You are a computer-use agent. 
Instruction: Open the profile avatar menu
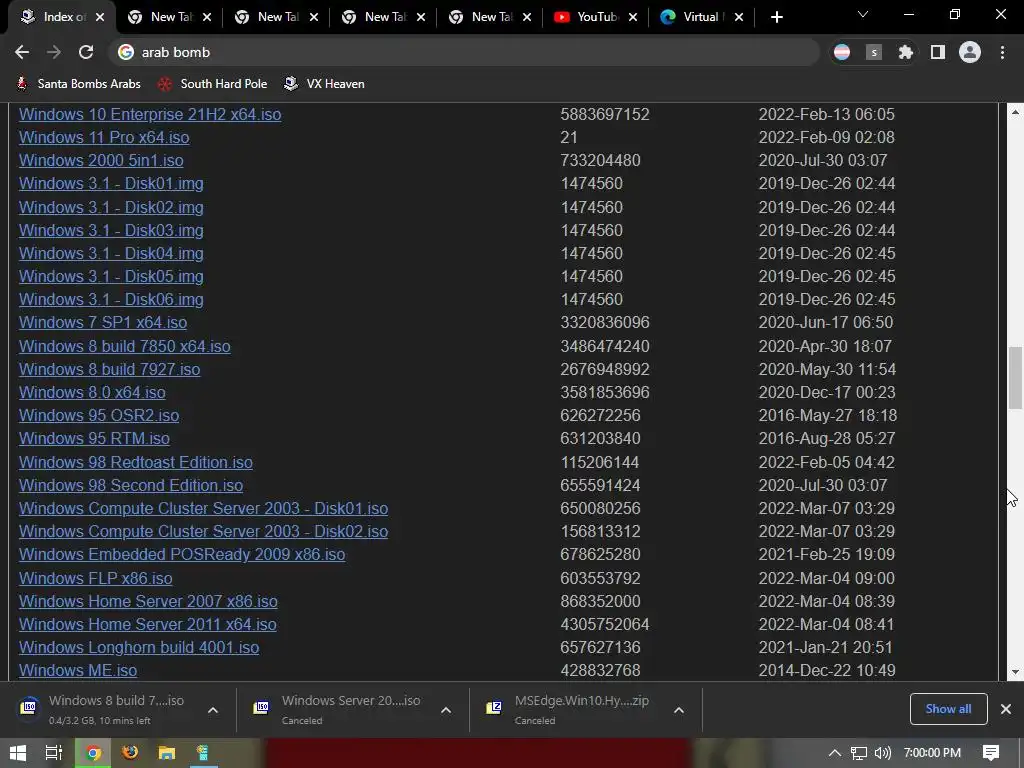point(970,52)
